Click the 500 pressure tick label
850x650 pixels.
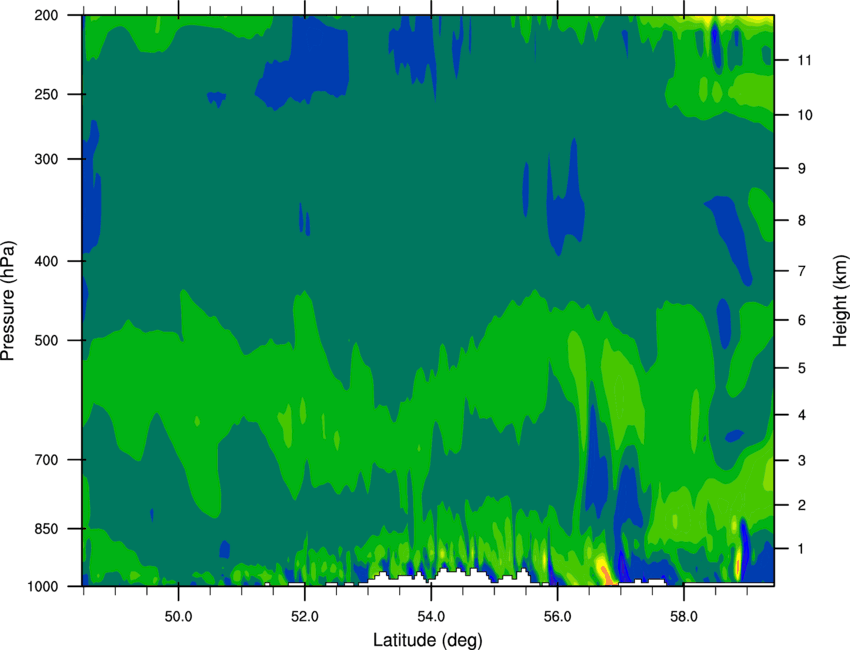point(46,340)
